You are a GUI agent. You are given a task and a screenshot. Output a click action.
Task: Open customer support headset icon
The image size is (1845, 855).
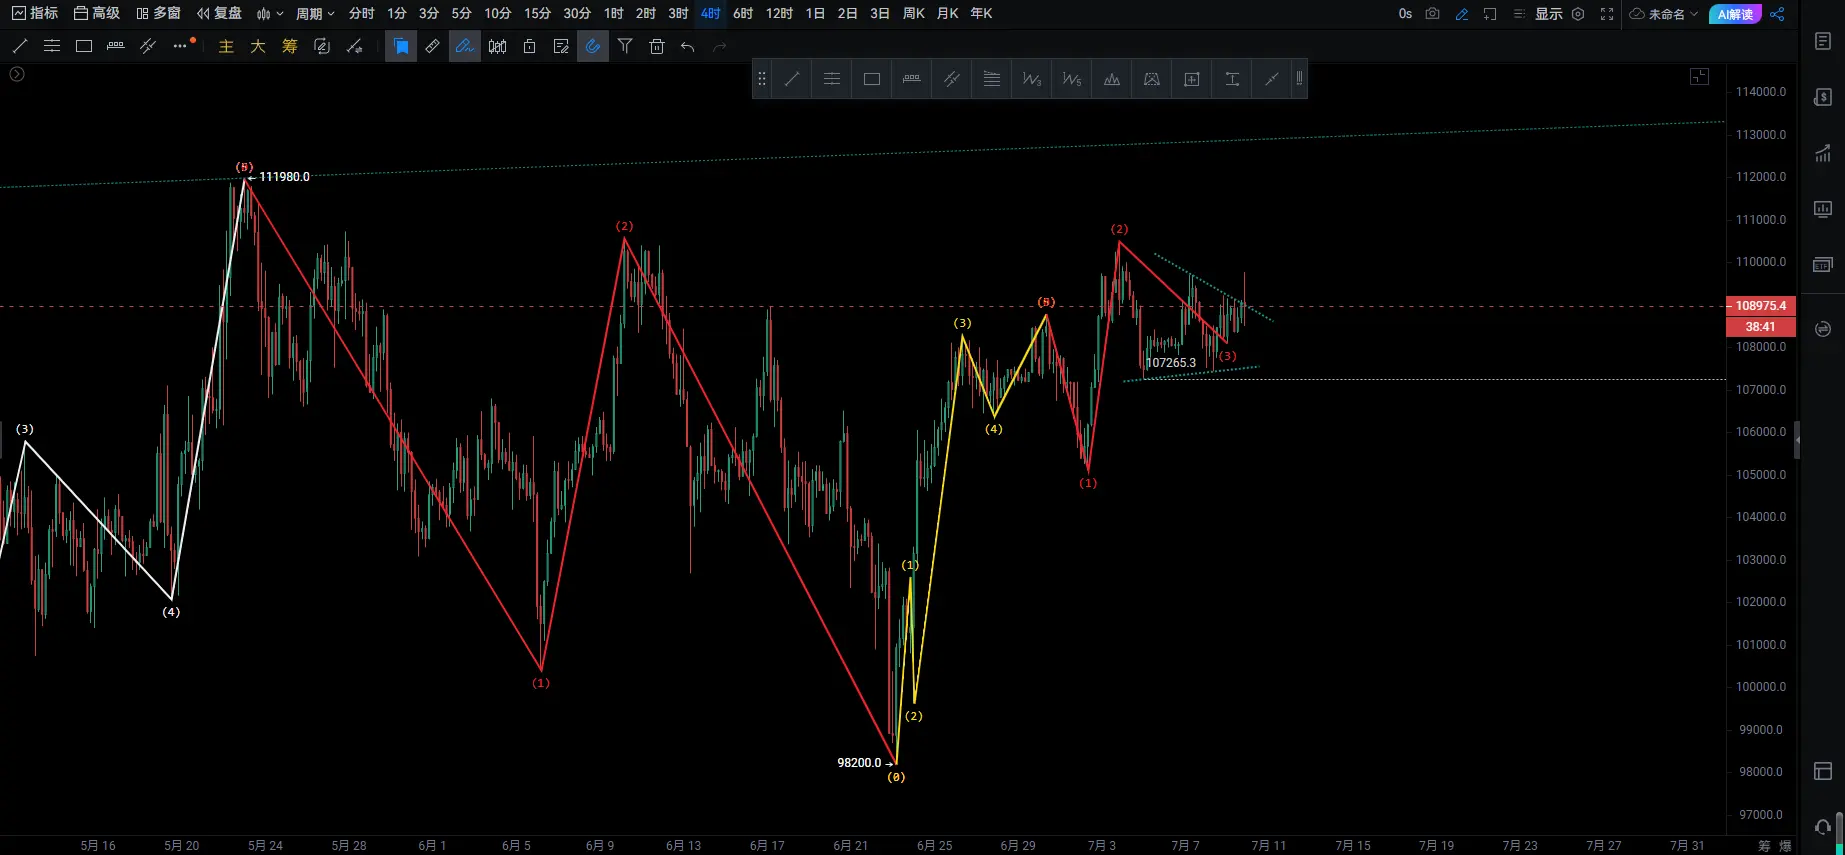pos(1823,827)
